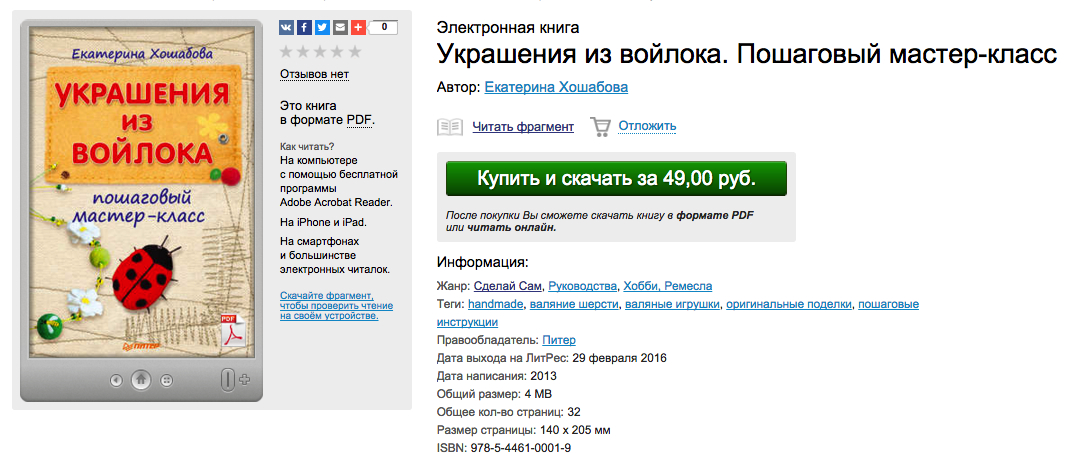Open Отзывов нет reviews link
The width and height of the screenshot is (1072, 468).
point(314,74)
